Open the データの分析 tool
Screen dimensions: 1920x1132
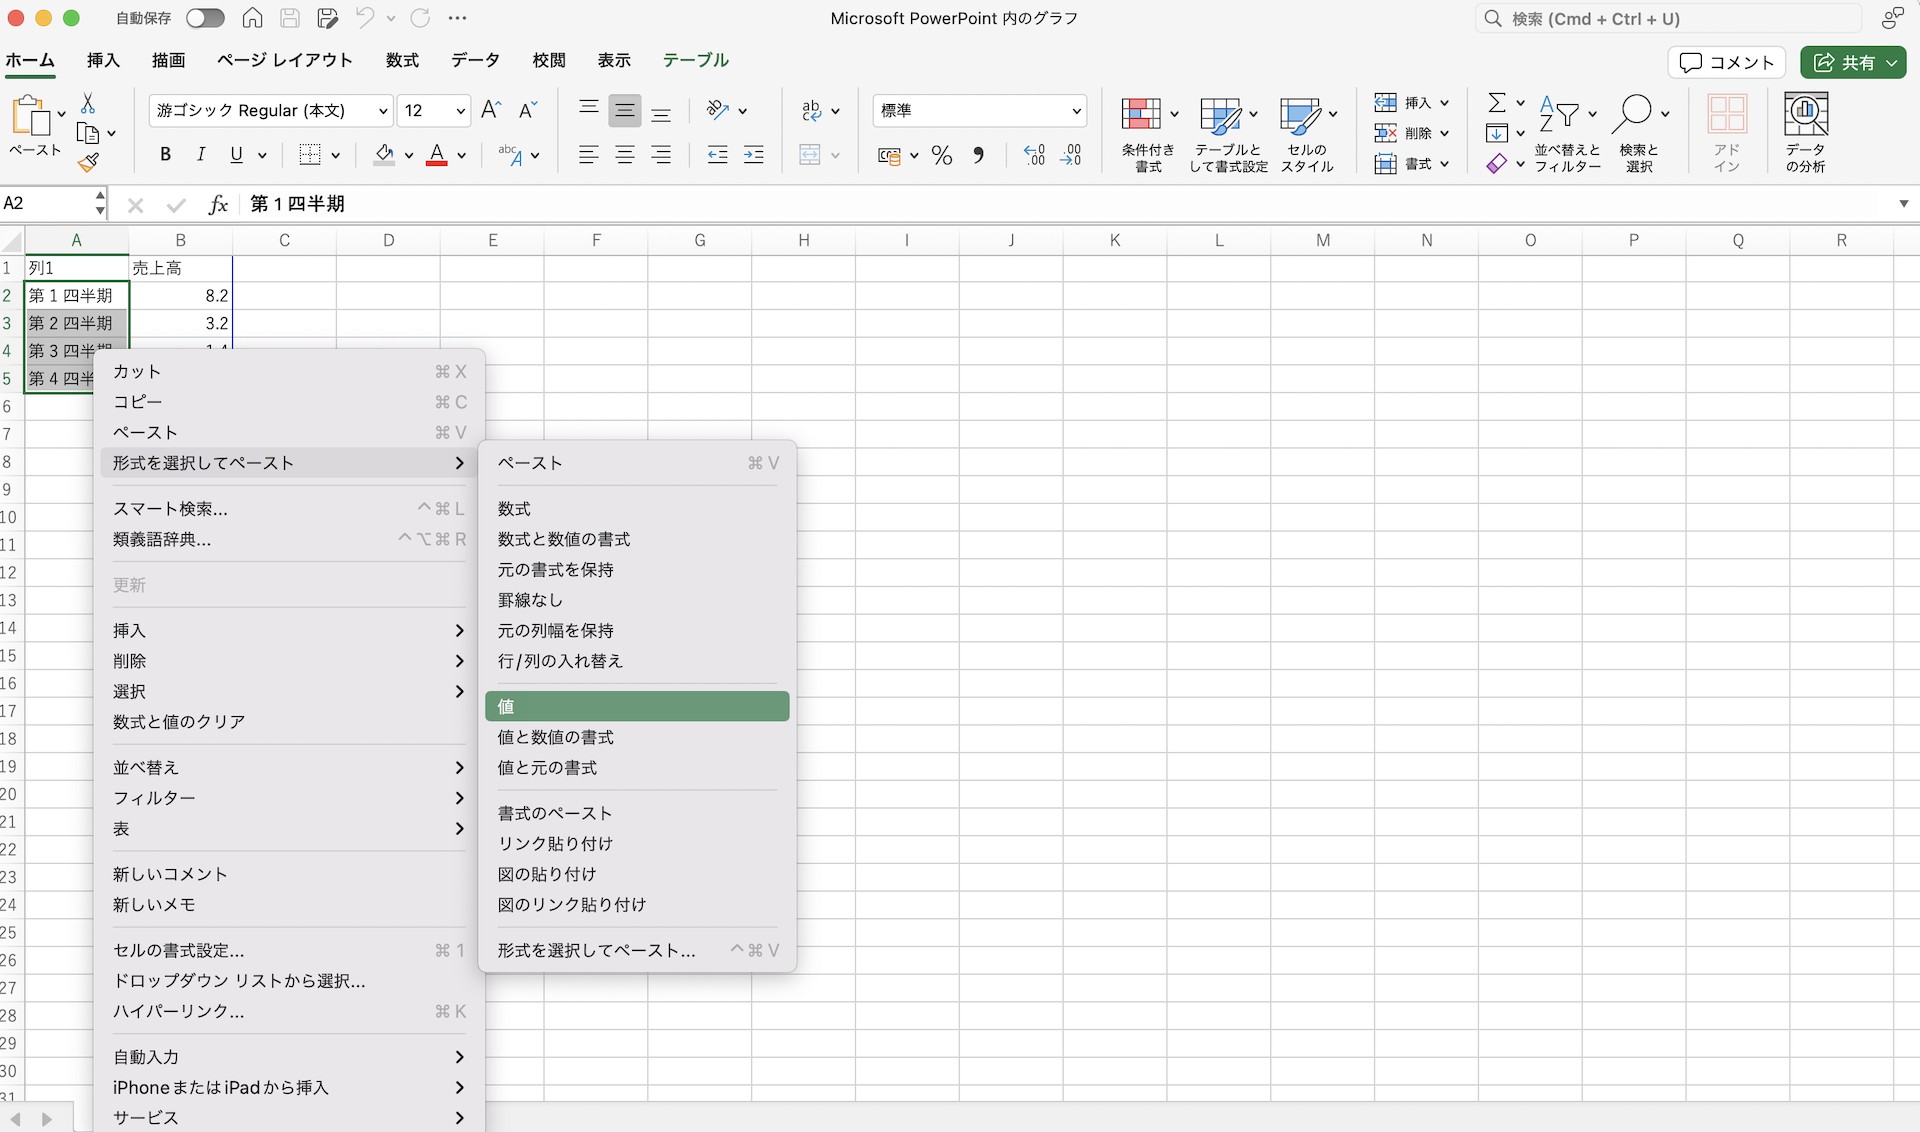coord(1806,133)
